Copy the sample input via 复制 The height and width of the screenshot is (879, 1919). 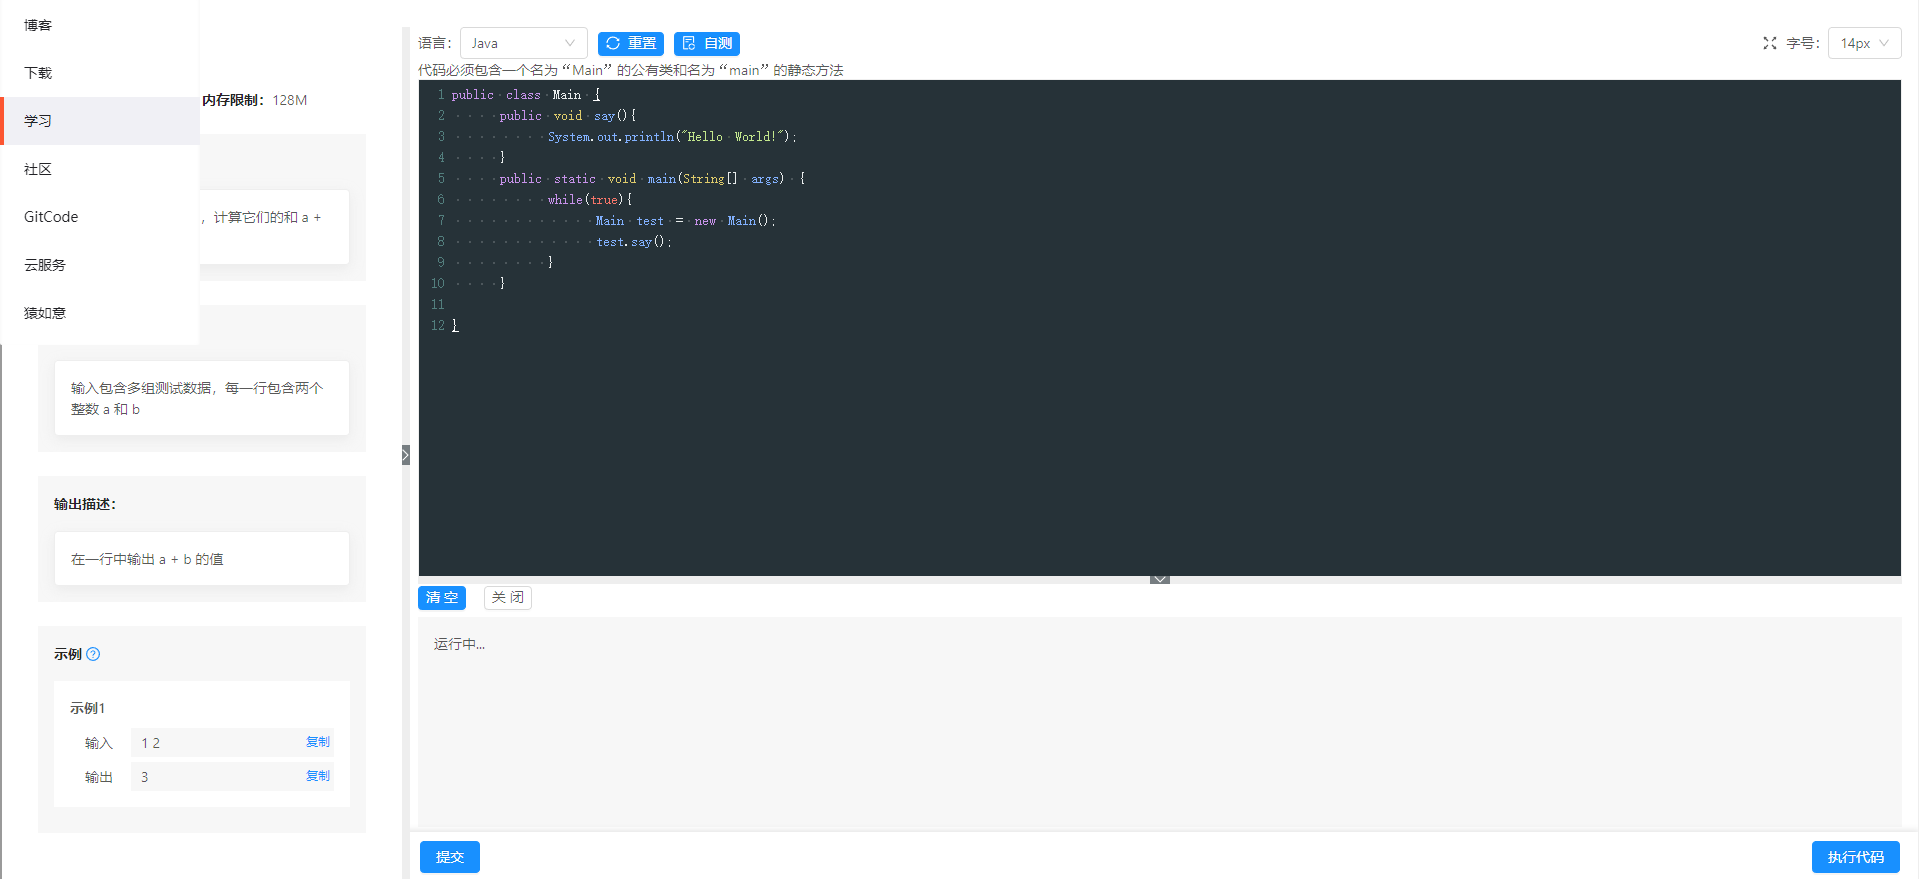[x=317, y=742]
